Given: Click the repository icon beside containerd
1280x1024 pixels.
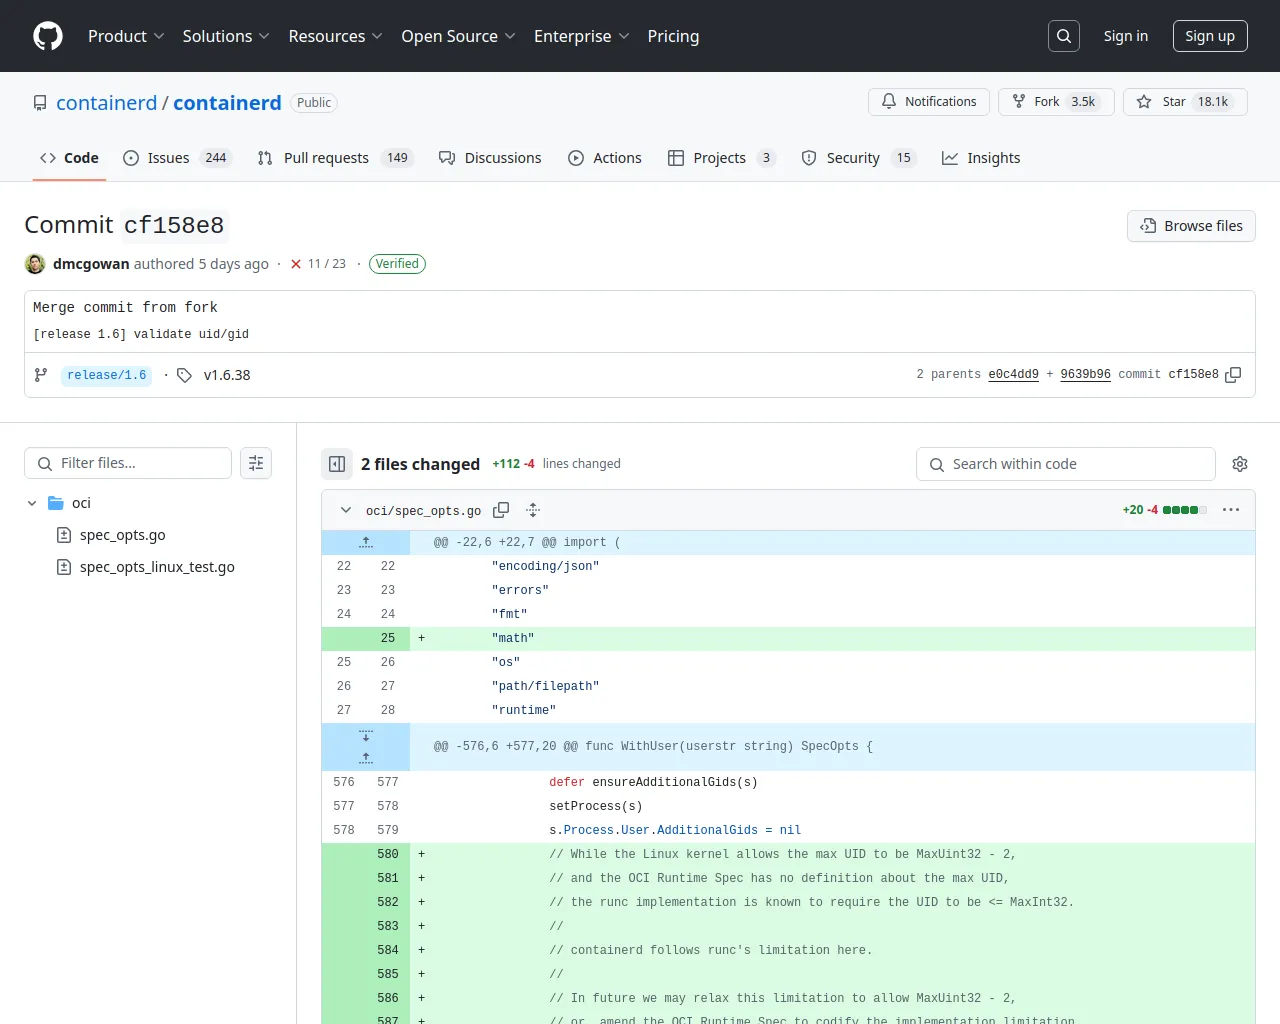Looking at the screenshot, I should 40,103.
